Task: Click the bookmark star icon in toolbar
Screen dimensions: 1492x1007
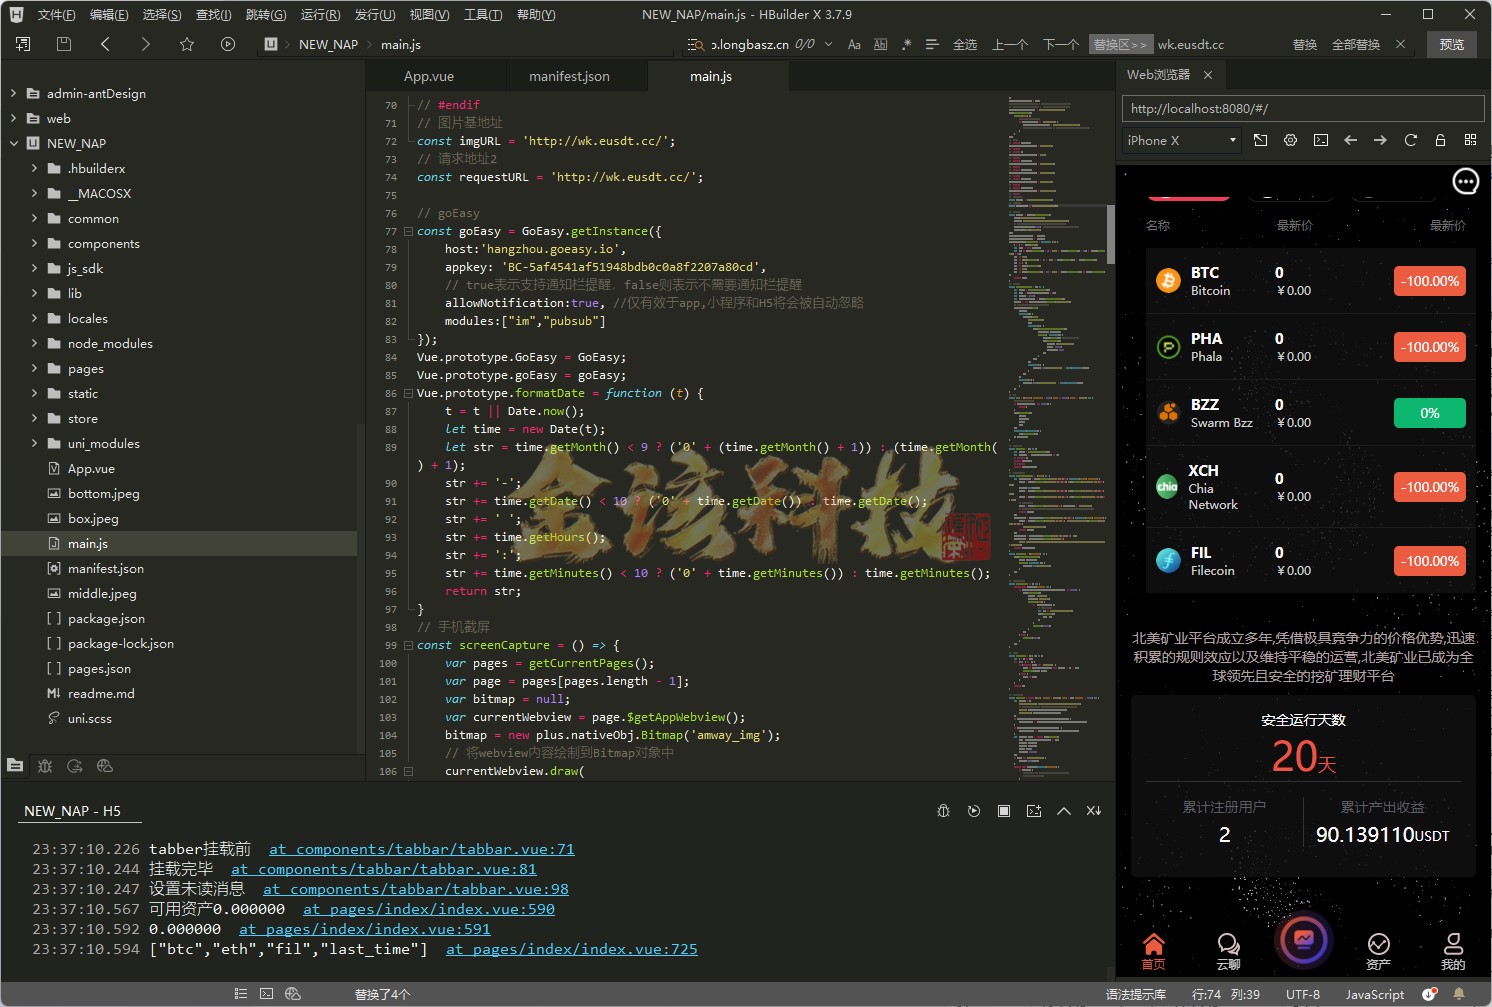Action: pos(186,44)
